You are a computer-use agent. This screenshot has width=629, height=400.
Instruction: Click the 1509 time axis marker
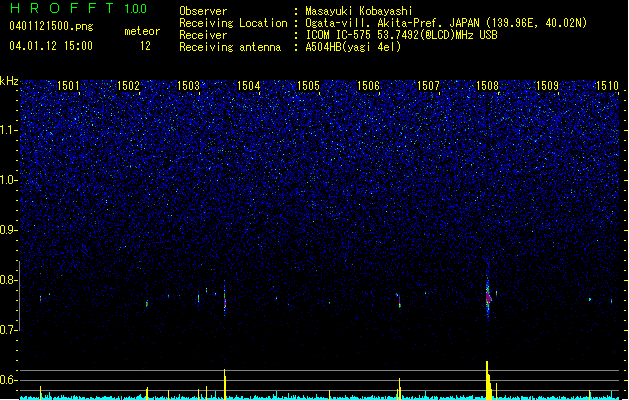(548, 86)
